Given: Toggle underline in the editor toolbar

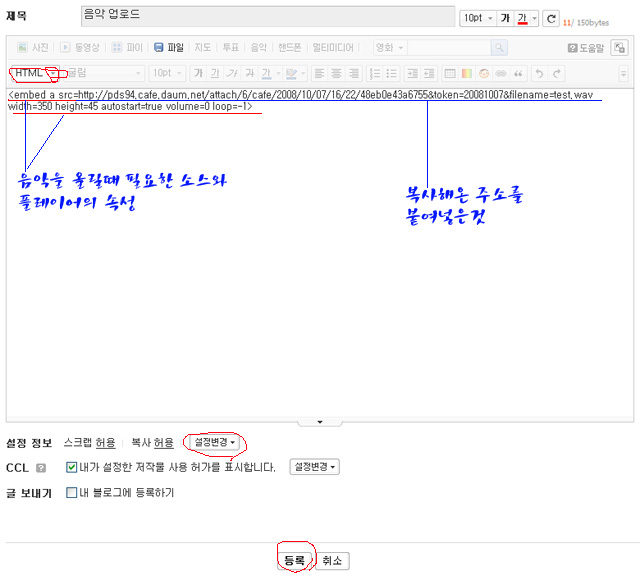Looking at the screenshot, I should point(215,73).
